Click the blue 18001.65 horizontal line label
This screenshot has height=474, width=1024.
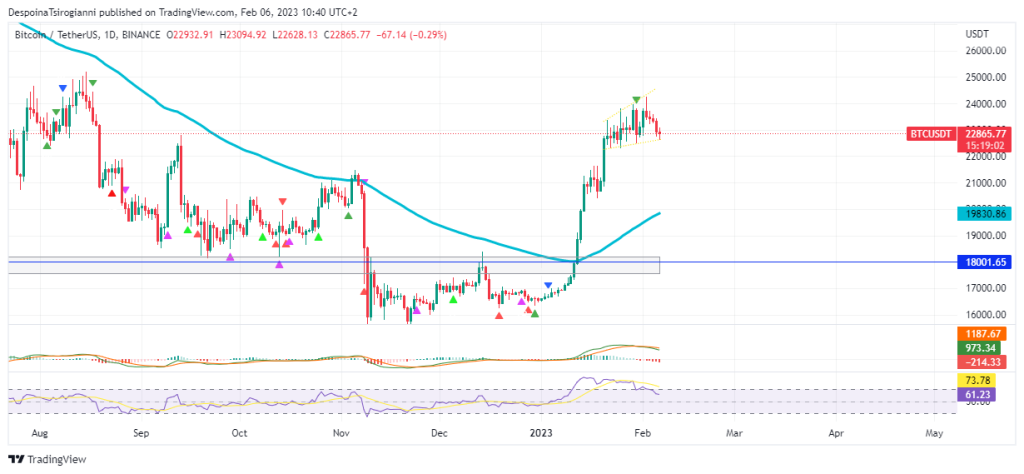(984, 262)
